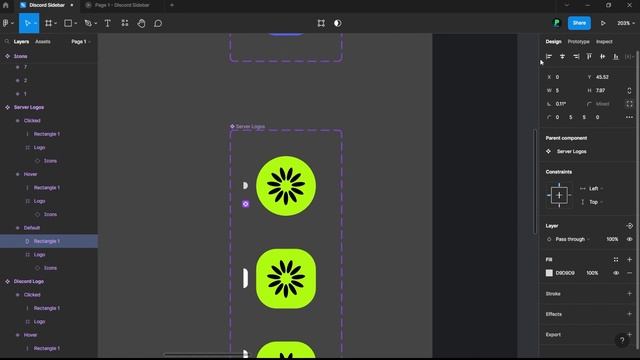Open fill styles grid icon
The height and width of the screenshot is (360, 640).
click(x=616, y=260)
